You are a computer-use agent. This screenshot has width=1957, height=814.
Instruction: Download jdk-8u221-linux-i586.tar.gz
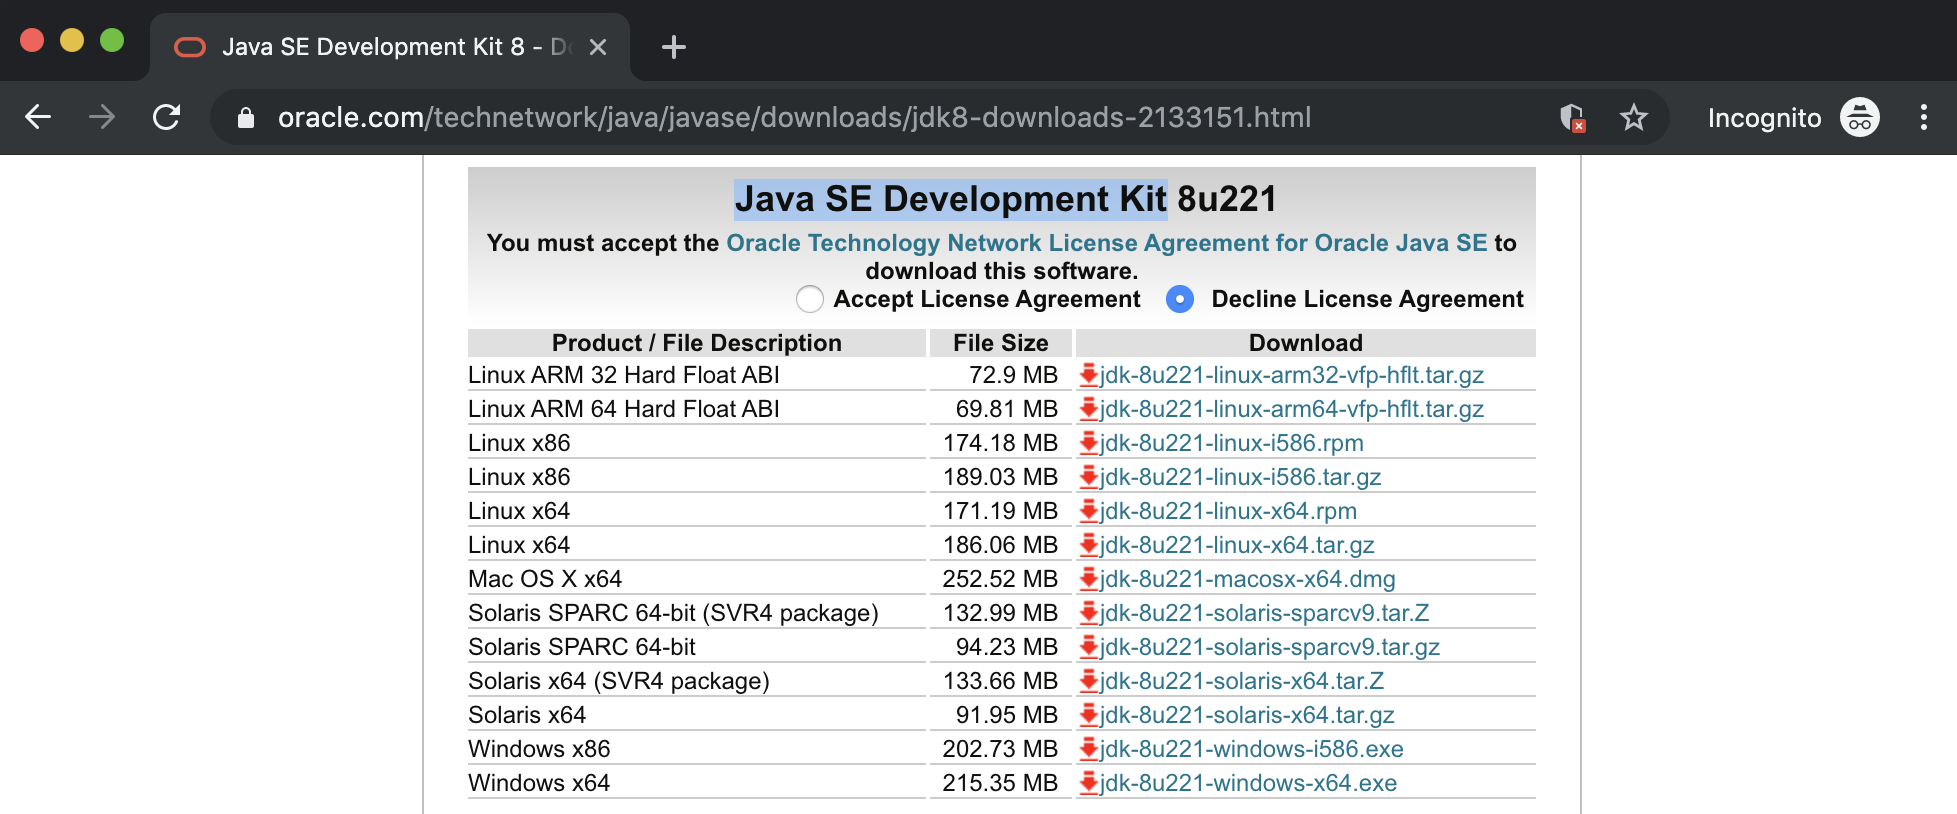[1240, 477]
